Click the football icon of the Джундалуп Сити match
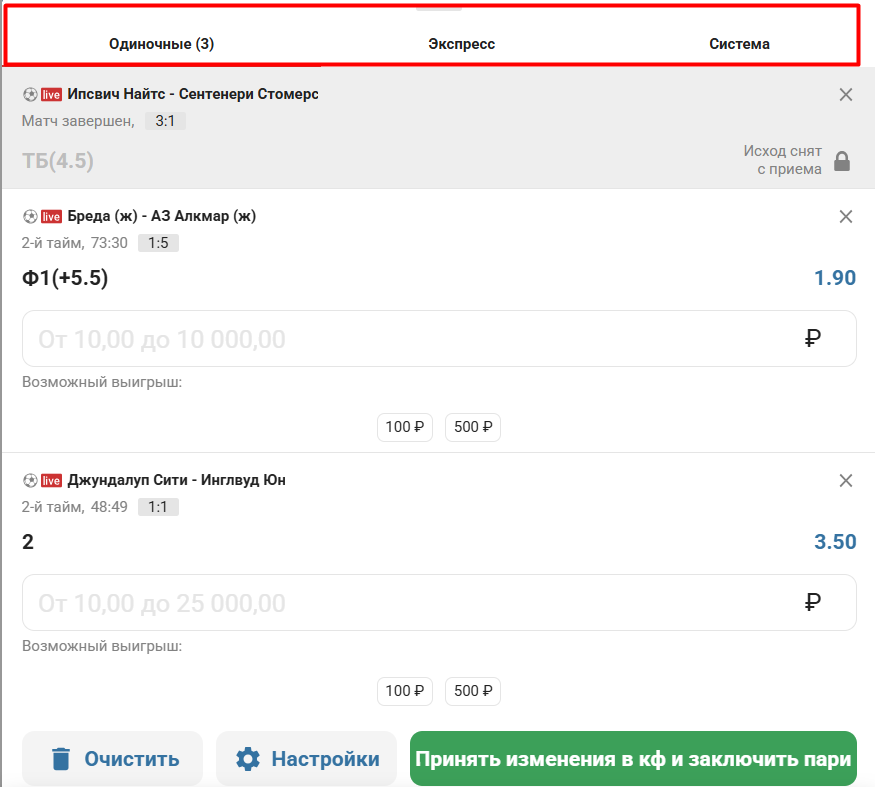Screen dimensions: 875x787 pyautogui.click(x=30, y=480)
